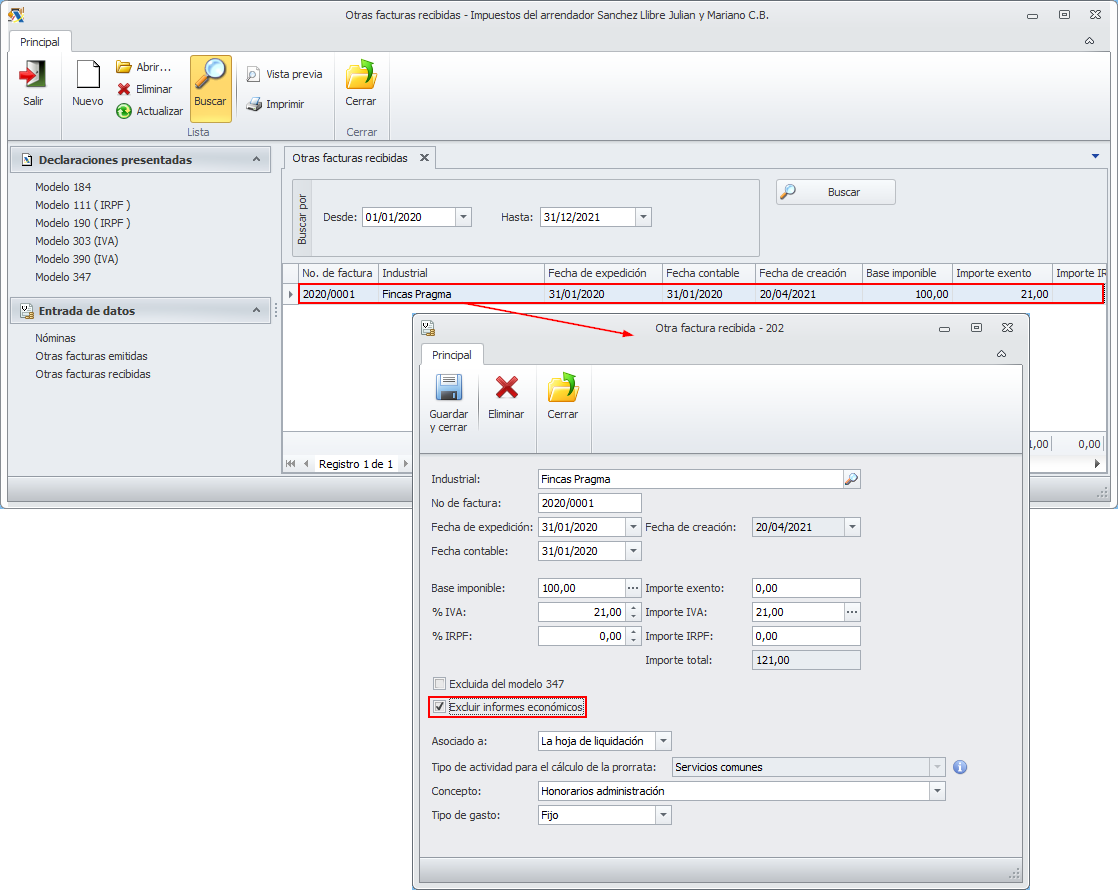Click the Industrial lookup magnifier icon
Viewport: 1119px width, 892px height.
(x=851, y=479)
